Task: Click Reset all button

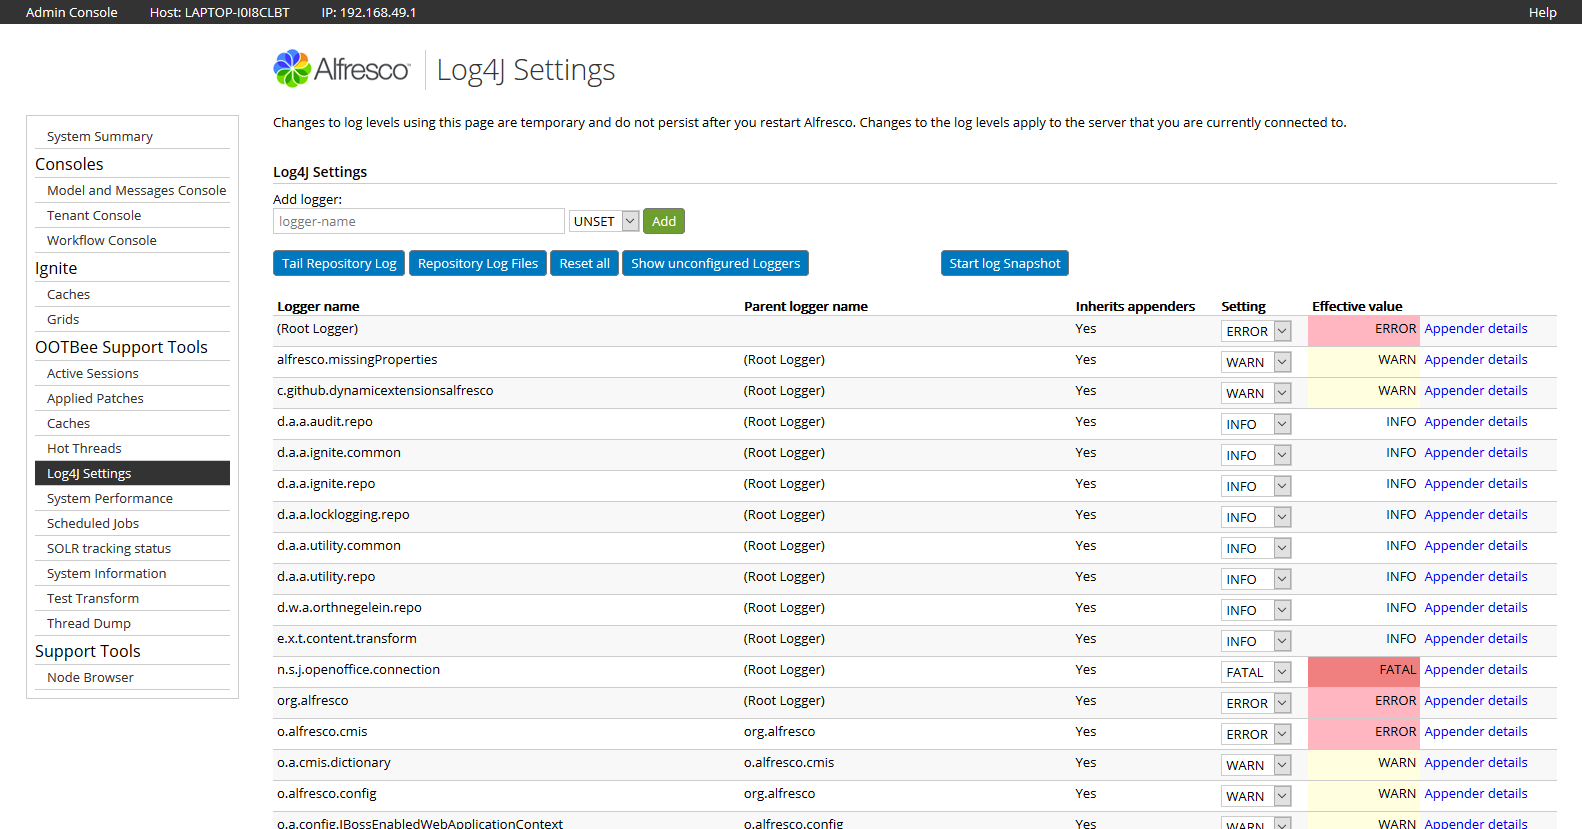Action: tap(584, 263)
